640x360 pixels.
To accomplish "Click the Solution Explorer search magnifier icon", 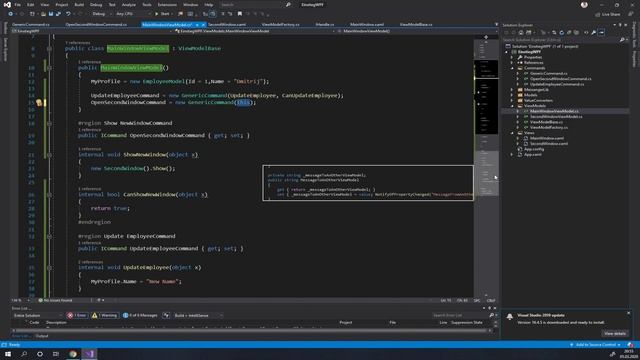I will coord(622,40).
